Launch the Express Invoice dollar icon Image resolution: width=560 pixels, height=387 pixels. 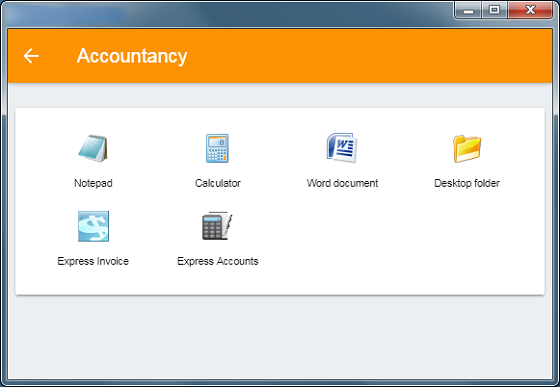tap(93, 226)
